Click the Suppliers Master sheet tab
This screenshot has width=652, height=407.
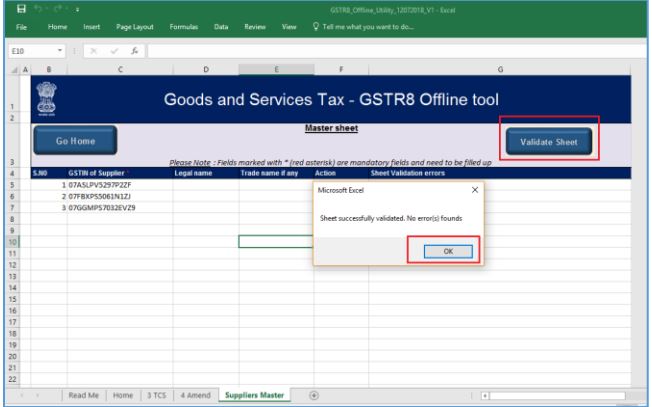pos(254,395)
